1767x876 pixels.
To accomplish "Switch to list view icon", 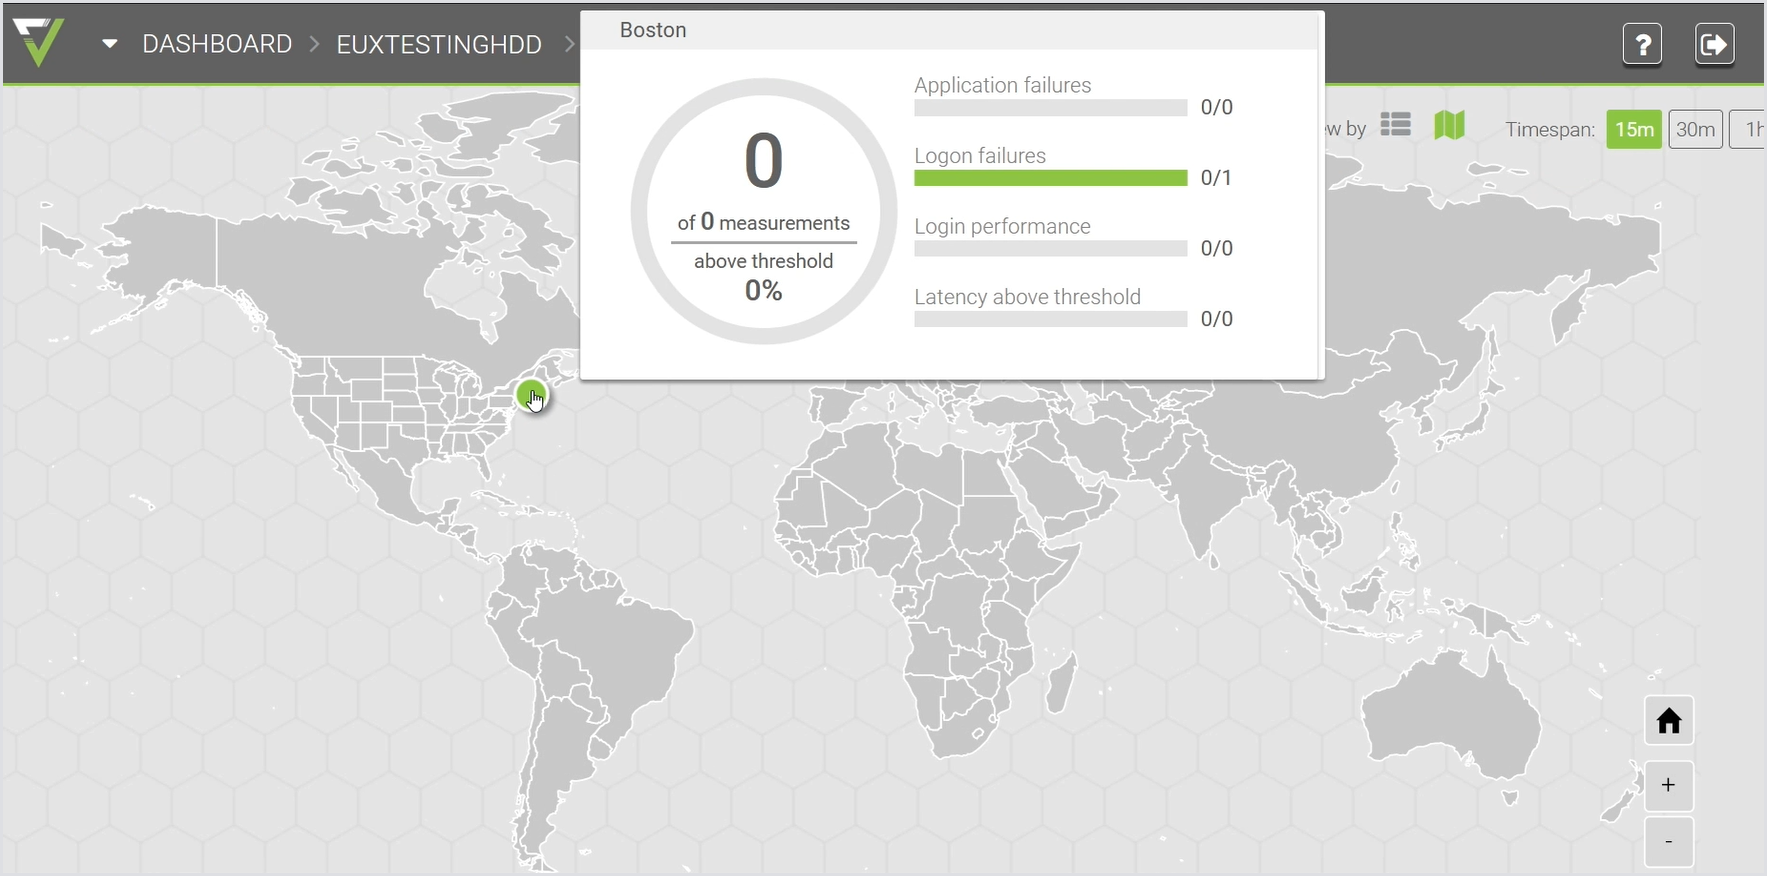I will [x=1395, y=125].
